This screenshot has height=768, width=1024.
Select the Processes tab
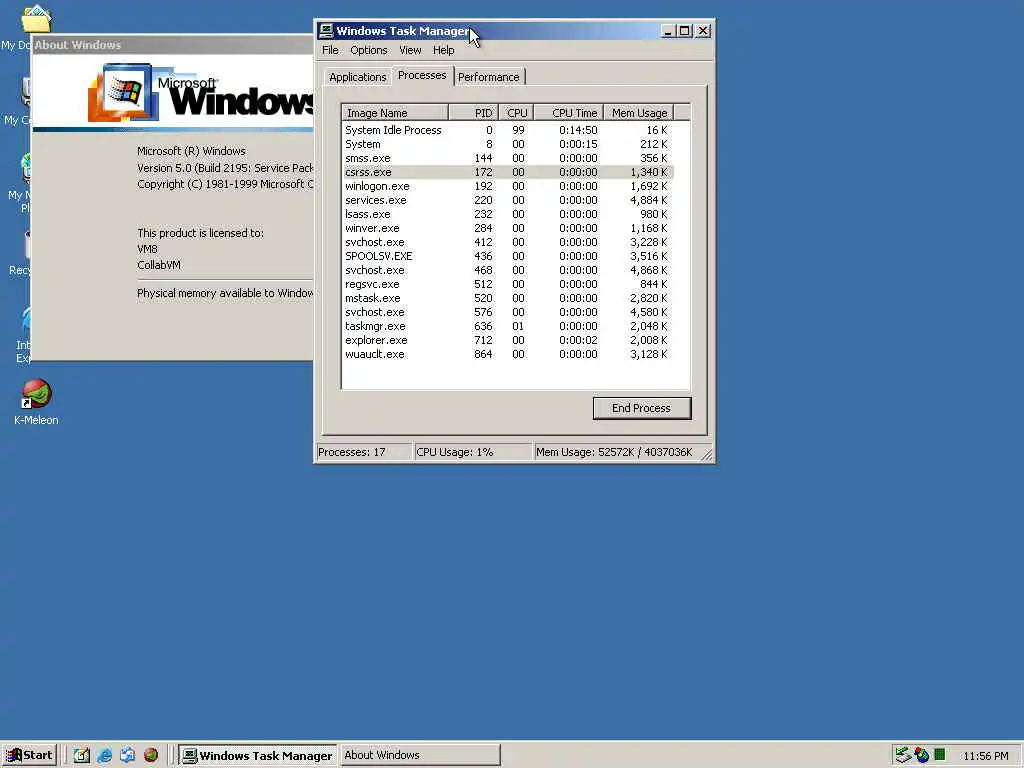(x=422, y=76)
